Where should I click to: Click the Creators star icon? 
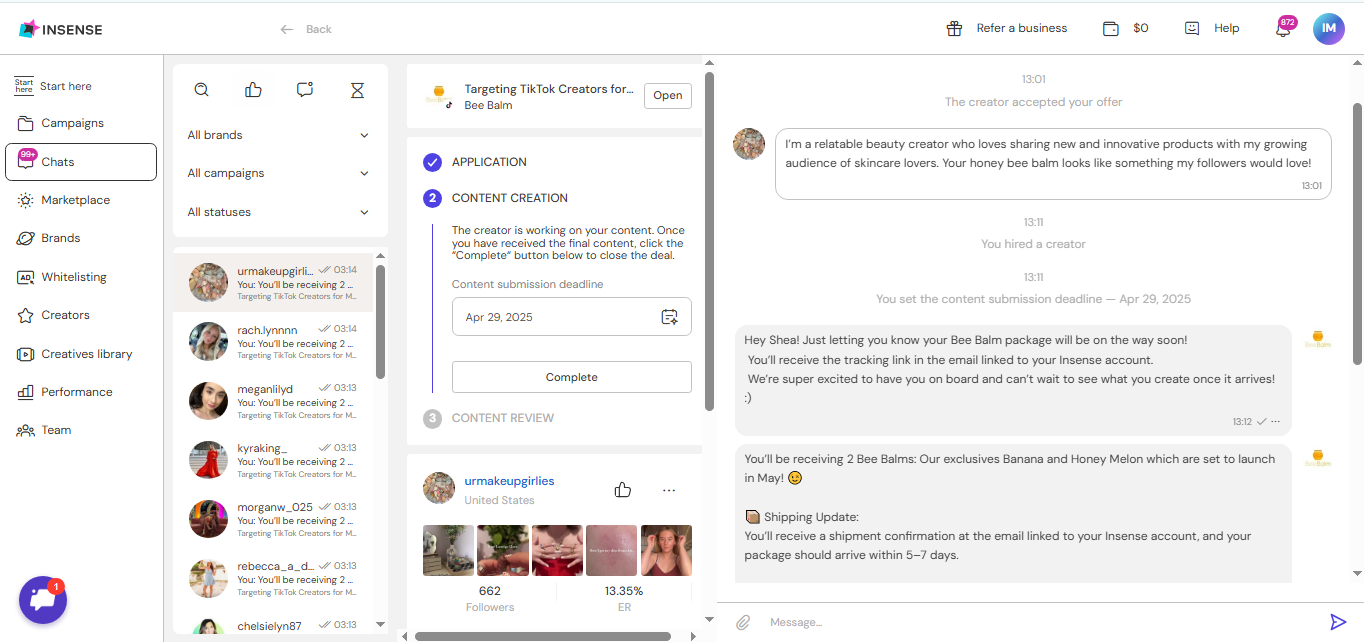(x=25, y=315)
